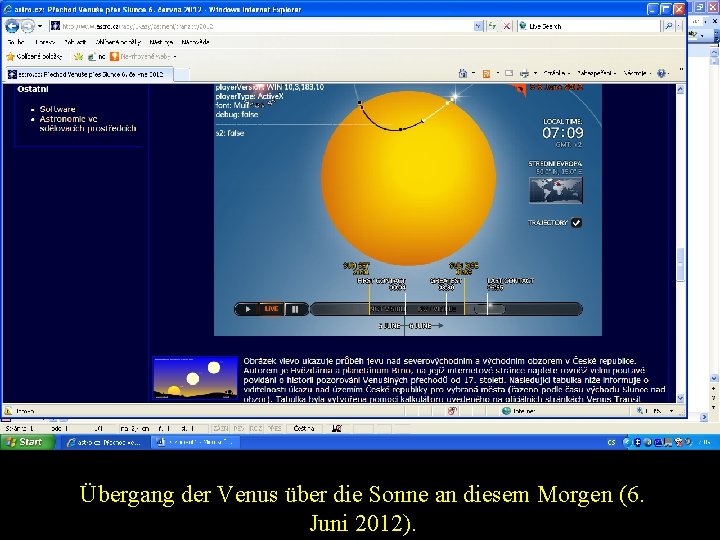Open the zoom level dropdown in status bar
Screen dimensions: 720x540
point(672,411)
